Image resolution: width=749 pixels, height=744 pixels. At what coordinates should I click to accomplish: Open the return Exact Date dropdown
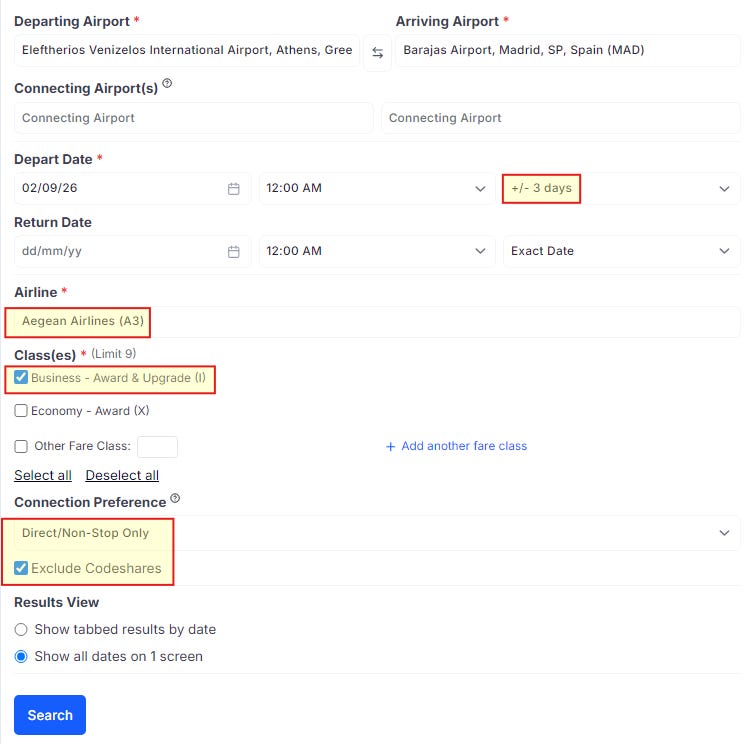pyautogui.click(x=621, y=251)
